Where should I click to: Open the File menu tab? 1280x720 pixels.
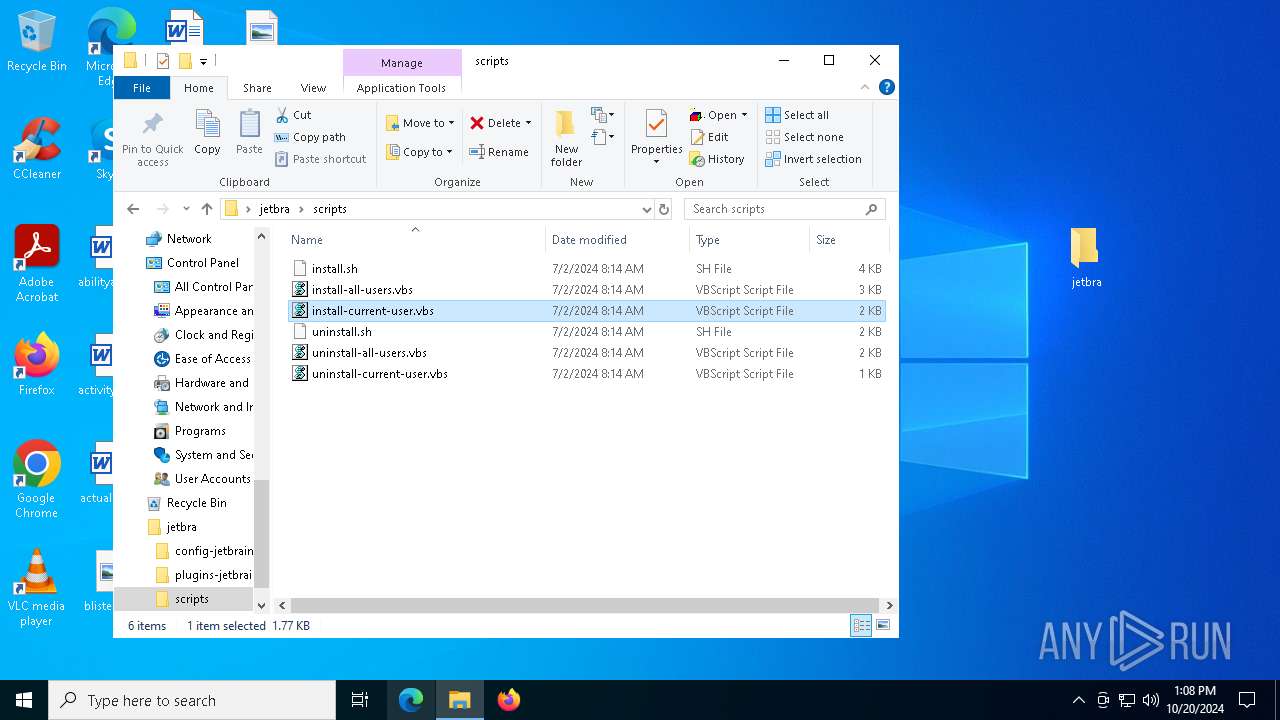[x=142, y=88]
